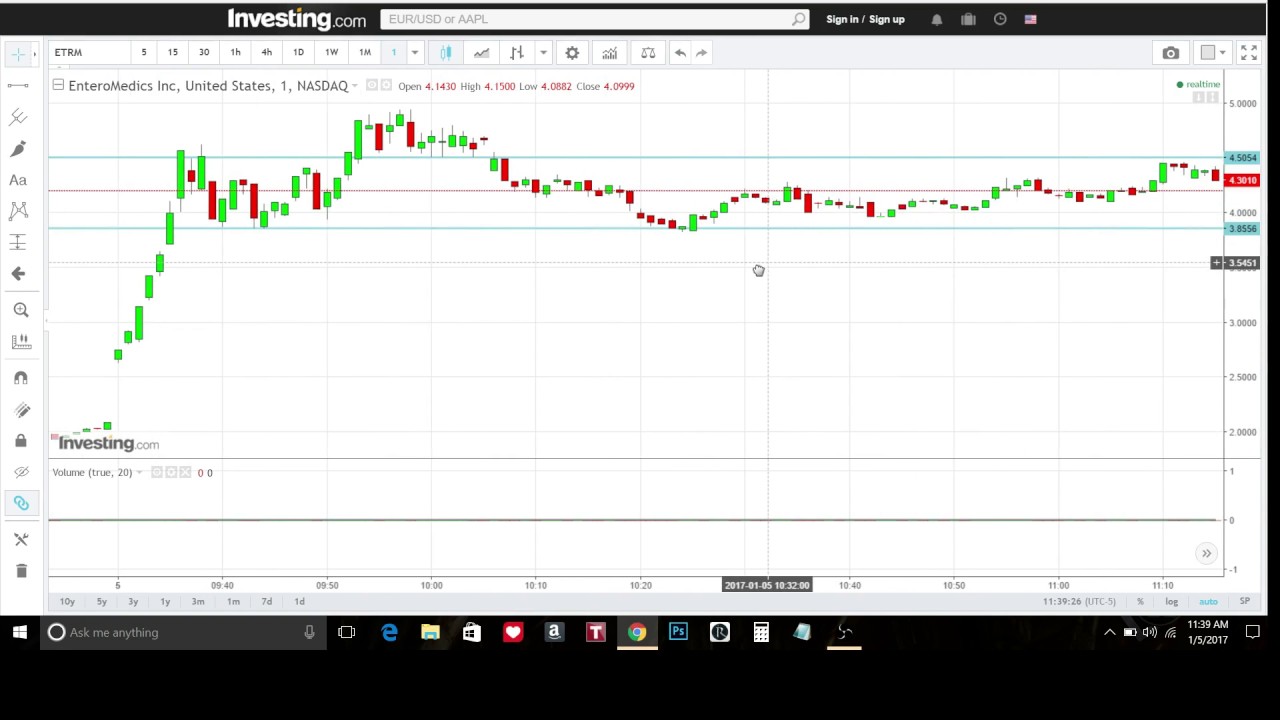Open the Windows Start menu
The width and height of the screenshot is (1280, 720).
(x=19, y=632)
